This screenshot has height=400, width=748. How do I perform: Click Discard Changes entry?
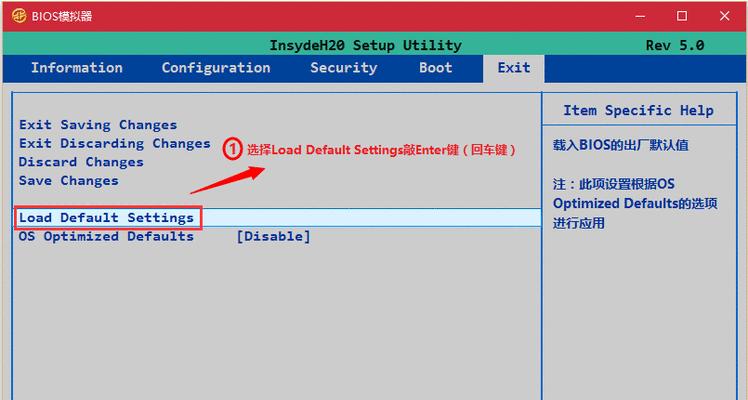[81, 162]
